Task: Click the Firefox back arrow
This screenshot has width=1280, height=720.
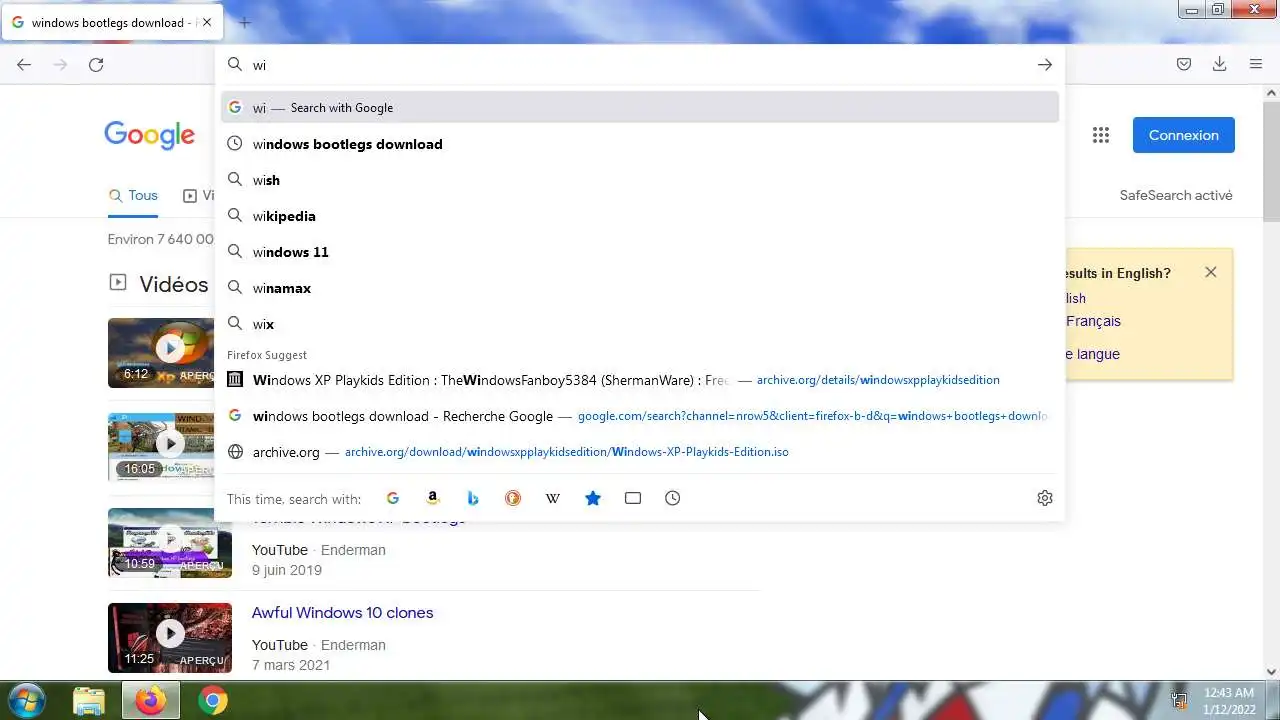Action: [x=24, y=65]
